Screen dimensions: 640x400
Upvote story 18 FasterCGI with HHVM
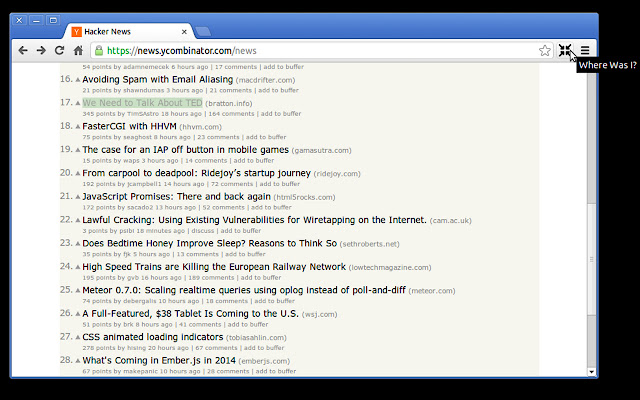click(78, 127)
